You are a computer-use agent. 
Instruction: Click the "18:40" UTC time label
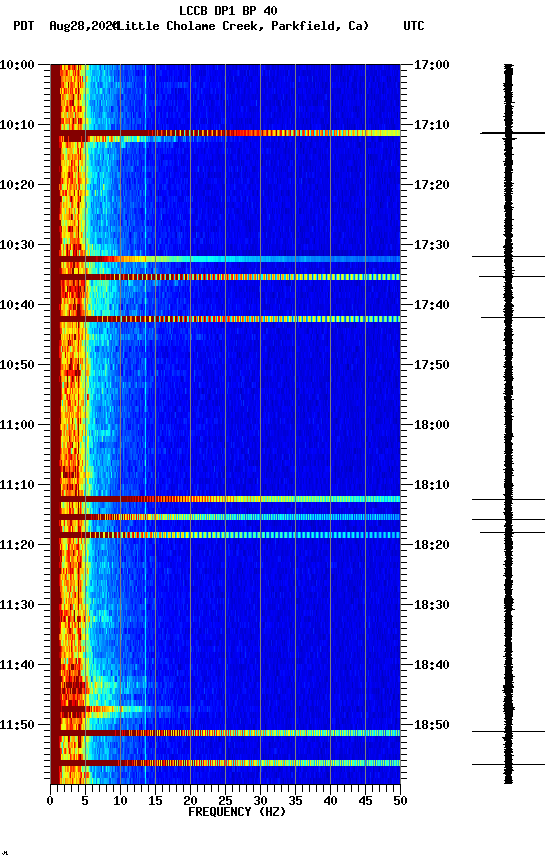coord(431,666)
